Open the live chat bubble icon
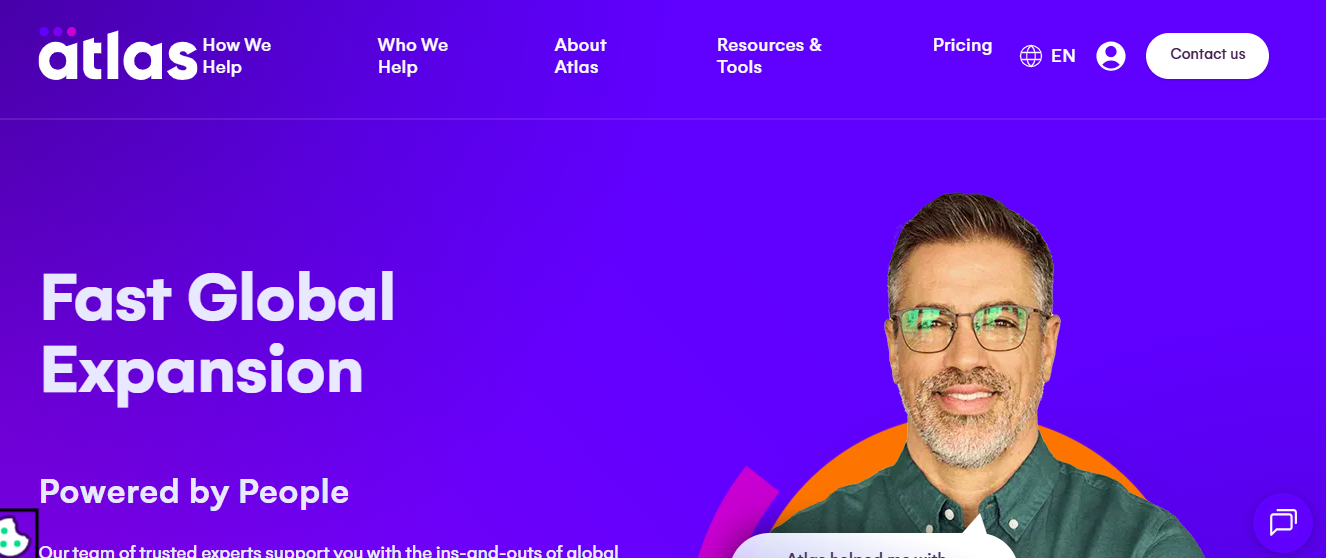Viewport: 1326px width, 558px height. [1283, 523]
